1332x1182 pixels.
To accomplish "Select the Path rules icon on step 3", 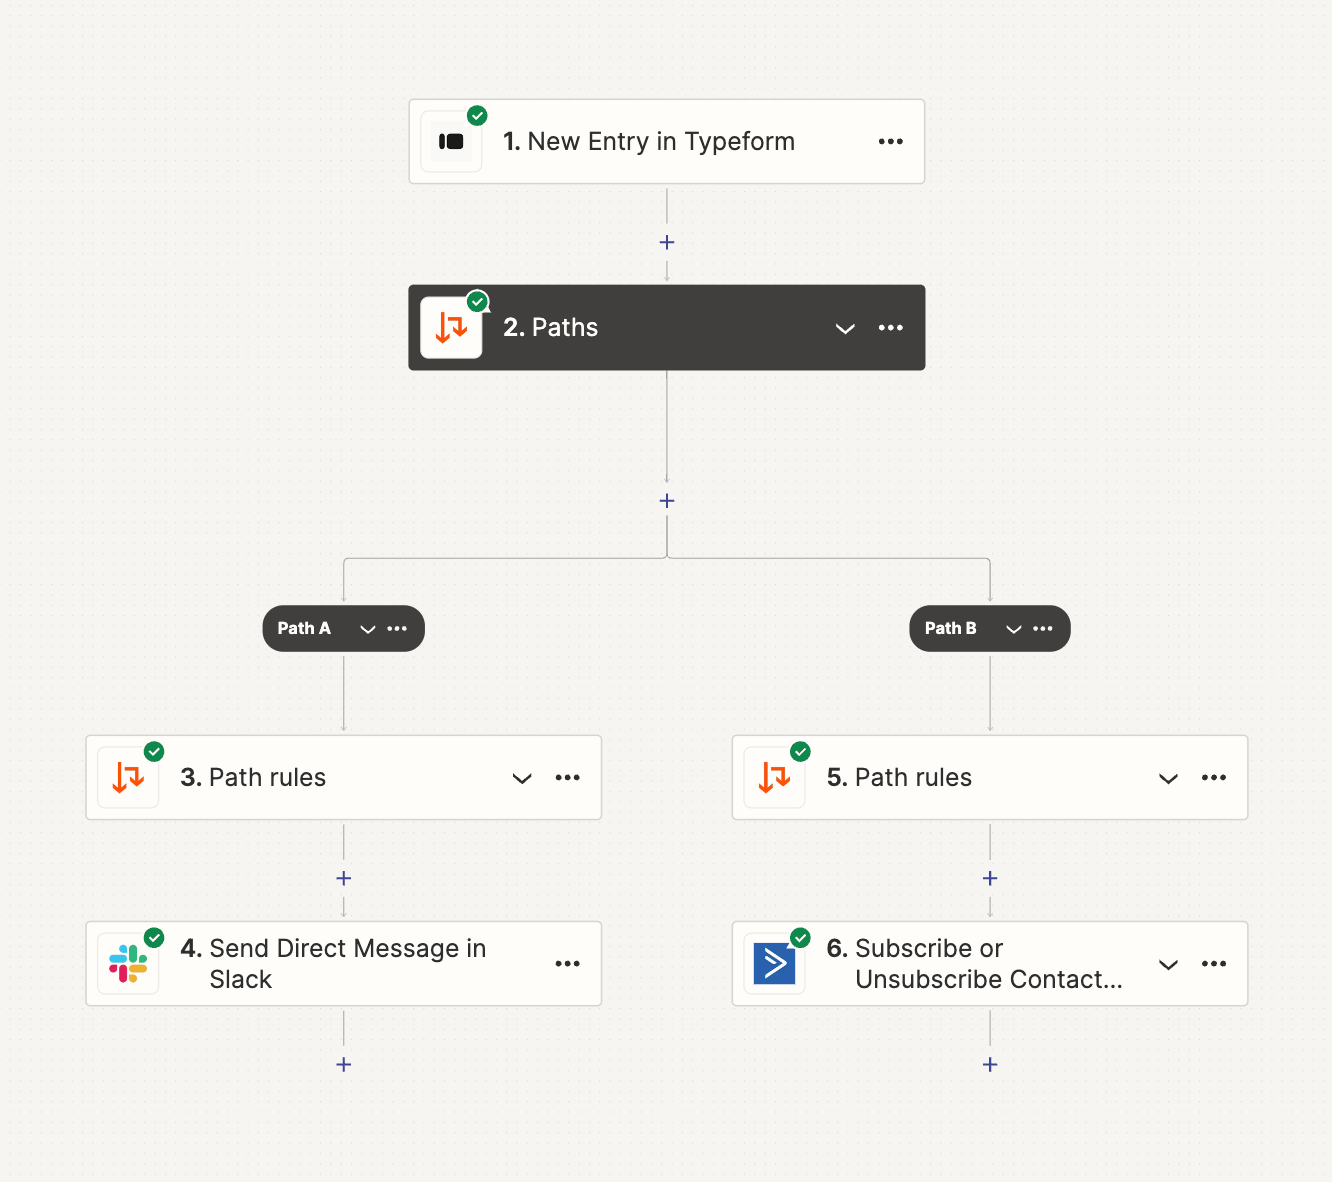I will (x=129, y=777).
